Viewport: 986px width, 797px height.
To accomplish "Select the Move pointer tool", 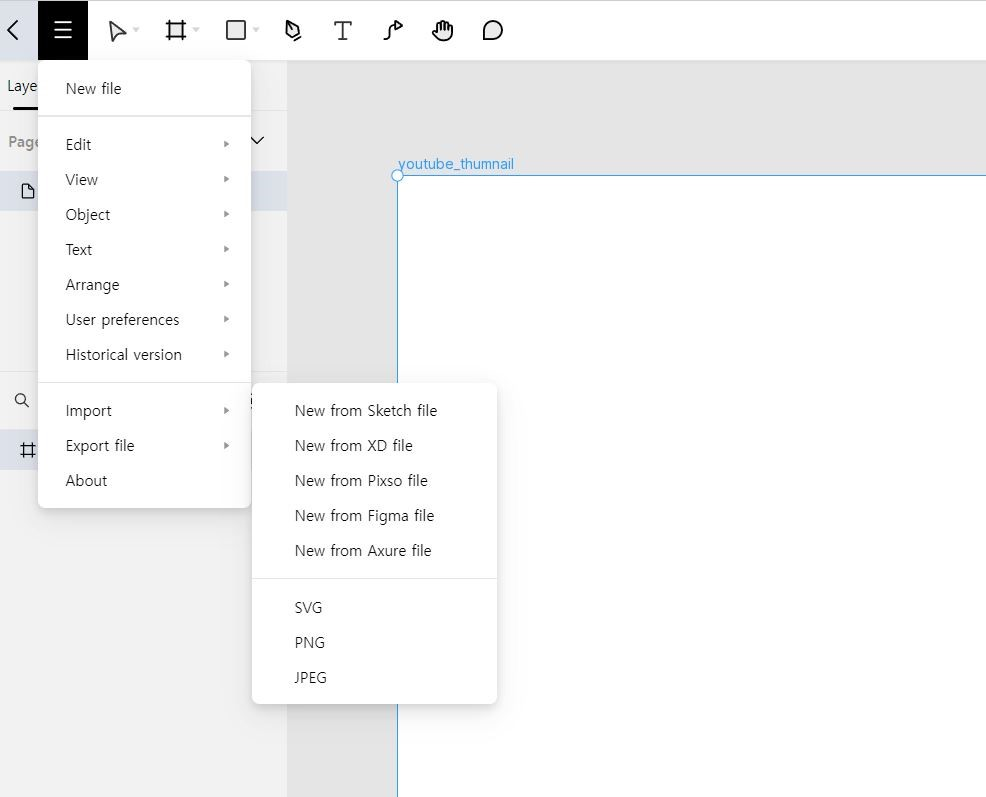I will pos(117,30).
